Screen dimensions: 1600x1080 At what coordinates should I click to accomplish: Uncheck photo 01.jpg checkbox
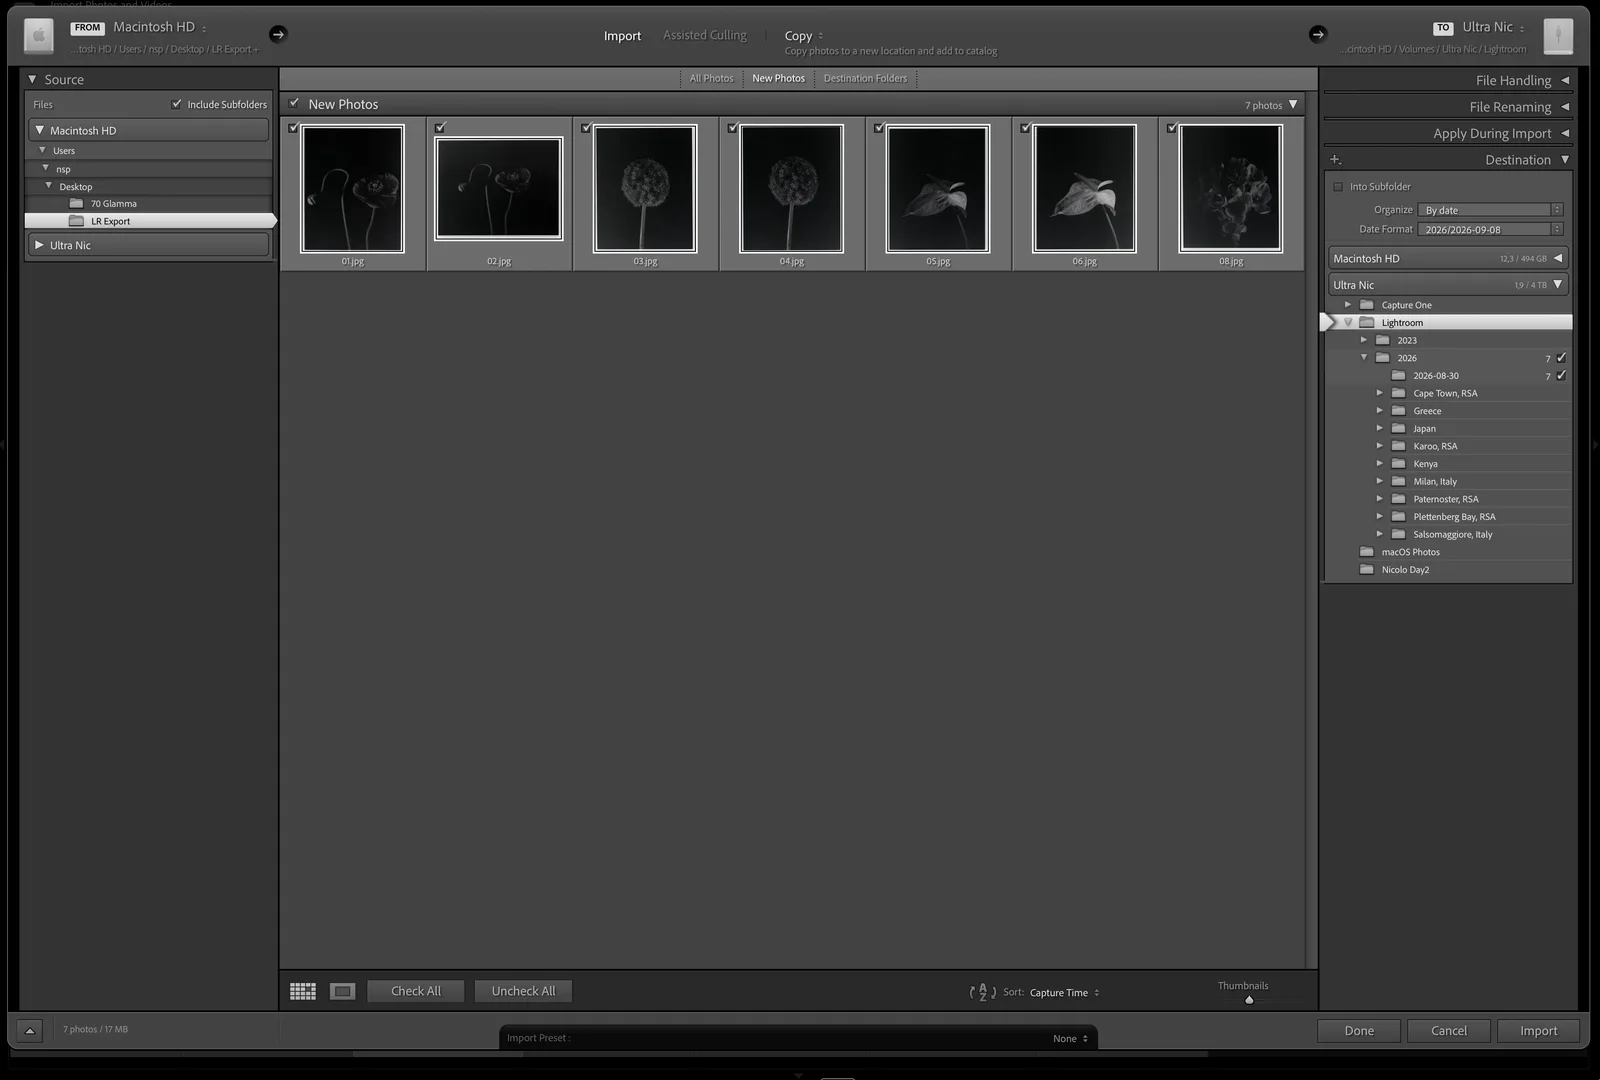[293, 128]
